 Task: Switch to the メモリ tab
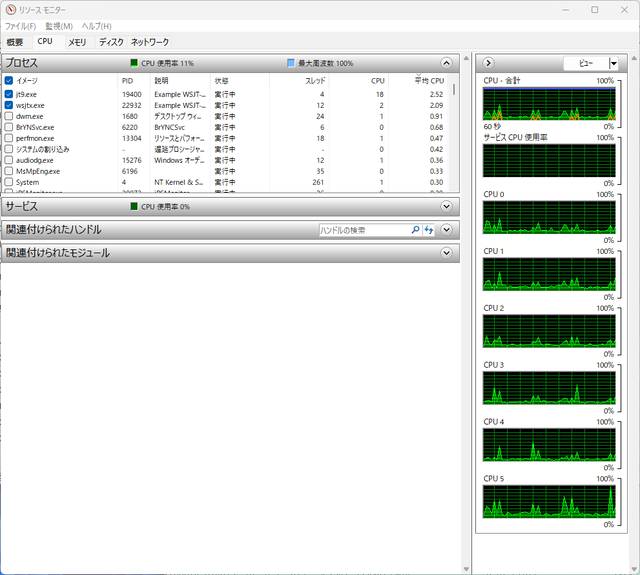pos(77,42)
